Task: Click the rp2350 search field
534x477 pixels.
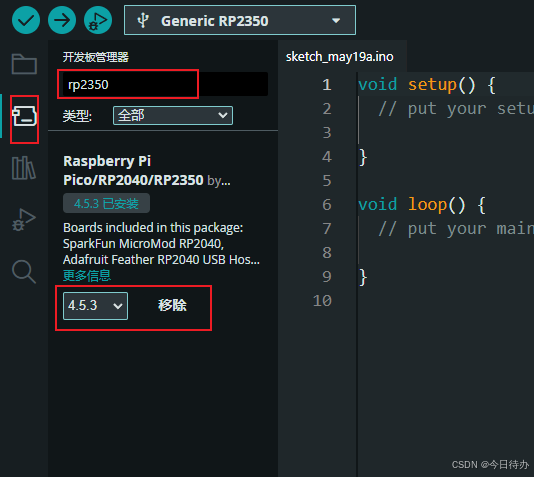Action: [x=165, y=84]
